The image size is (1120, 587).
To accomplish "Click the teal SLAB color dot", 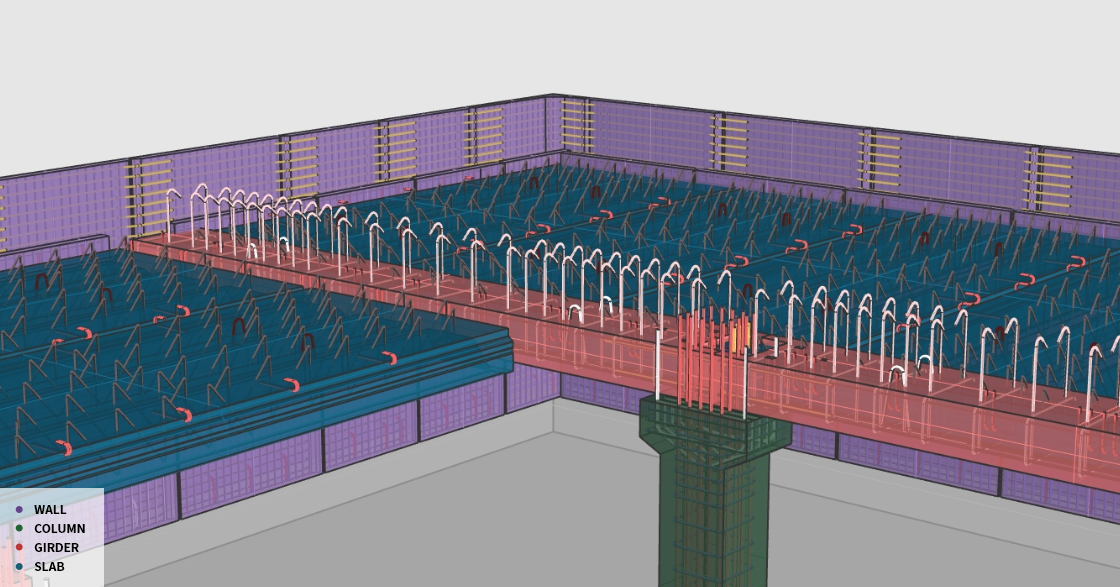I will pyautogui.click(x=19, y=567).
